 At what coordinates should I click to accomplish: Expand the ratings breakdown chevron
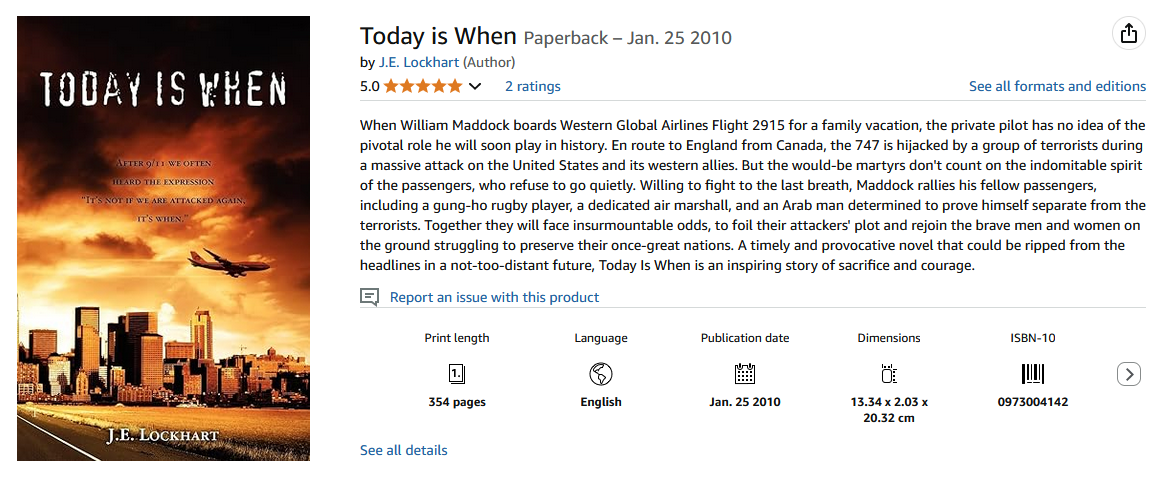475,86
